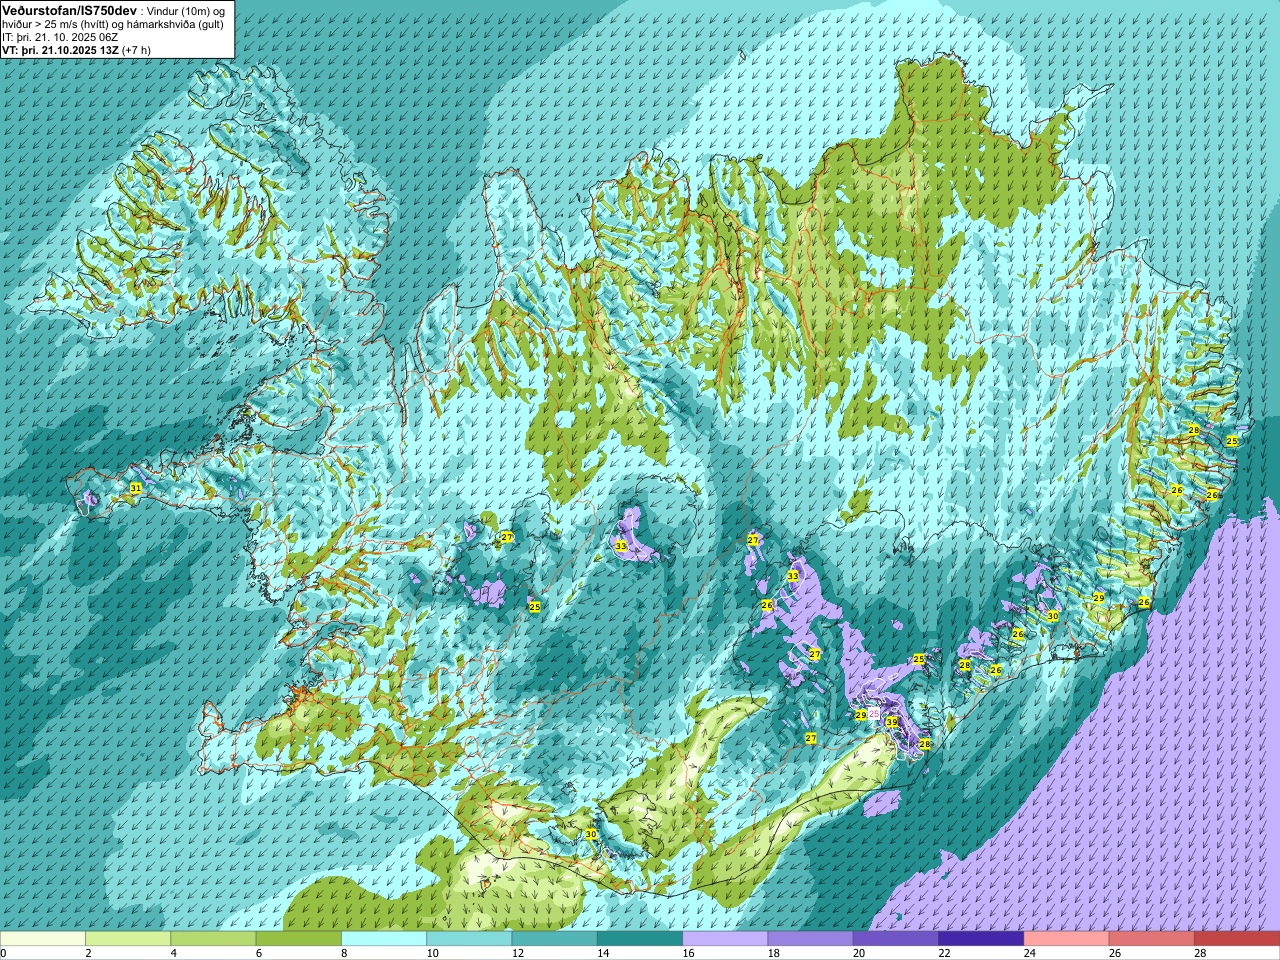Click the scale tick label '4'
Viewport: 1280px width, 960px height.
(x=173, y=953)
